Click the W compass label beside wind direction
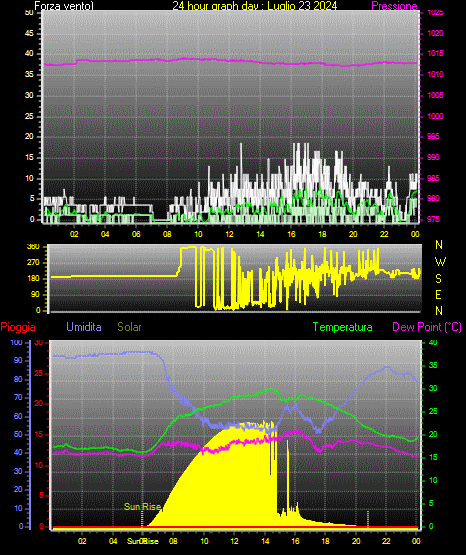Image resolution: width=466 pixels, height=555 pixels. click(440, 262)
